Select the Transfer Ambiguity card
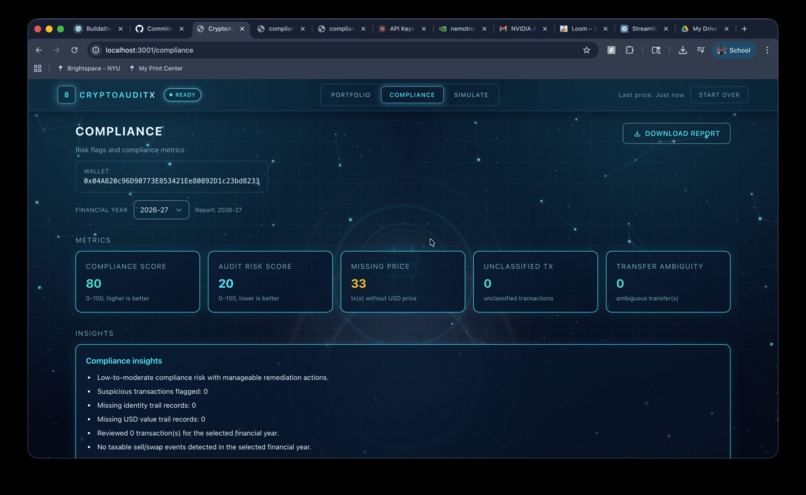The width and height of the screenshot is (806, 495). 668,282
